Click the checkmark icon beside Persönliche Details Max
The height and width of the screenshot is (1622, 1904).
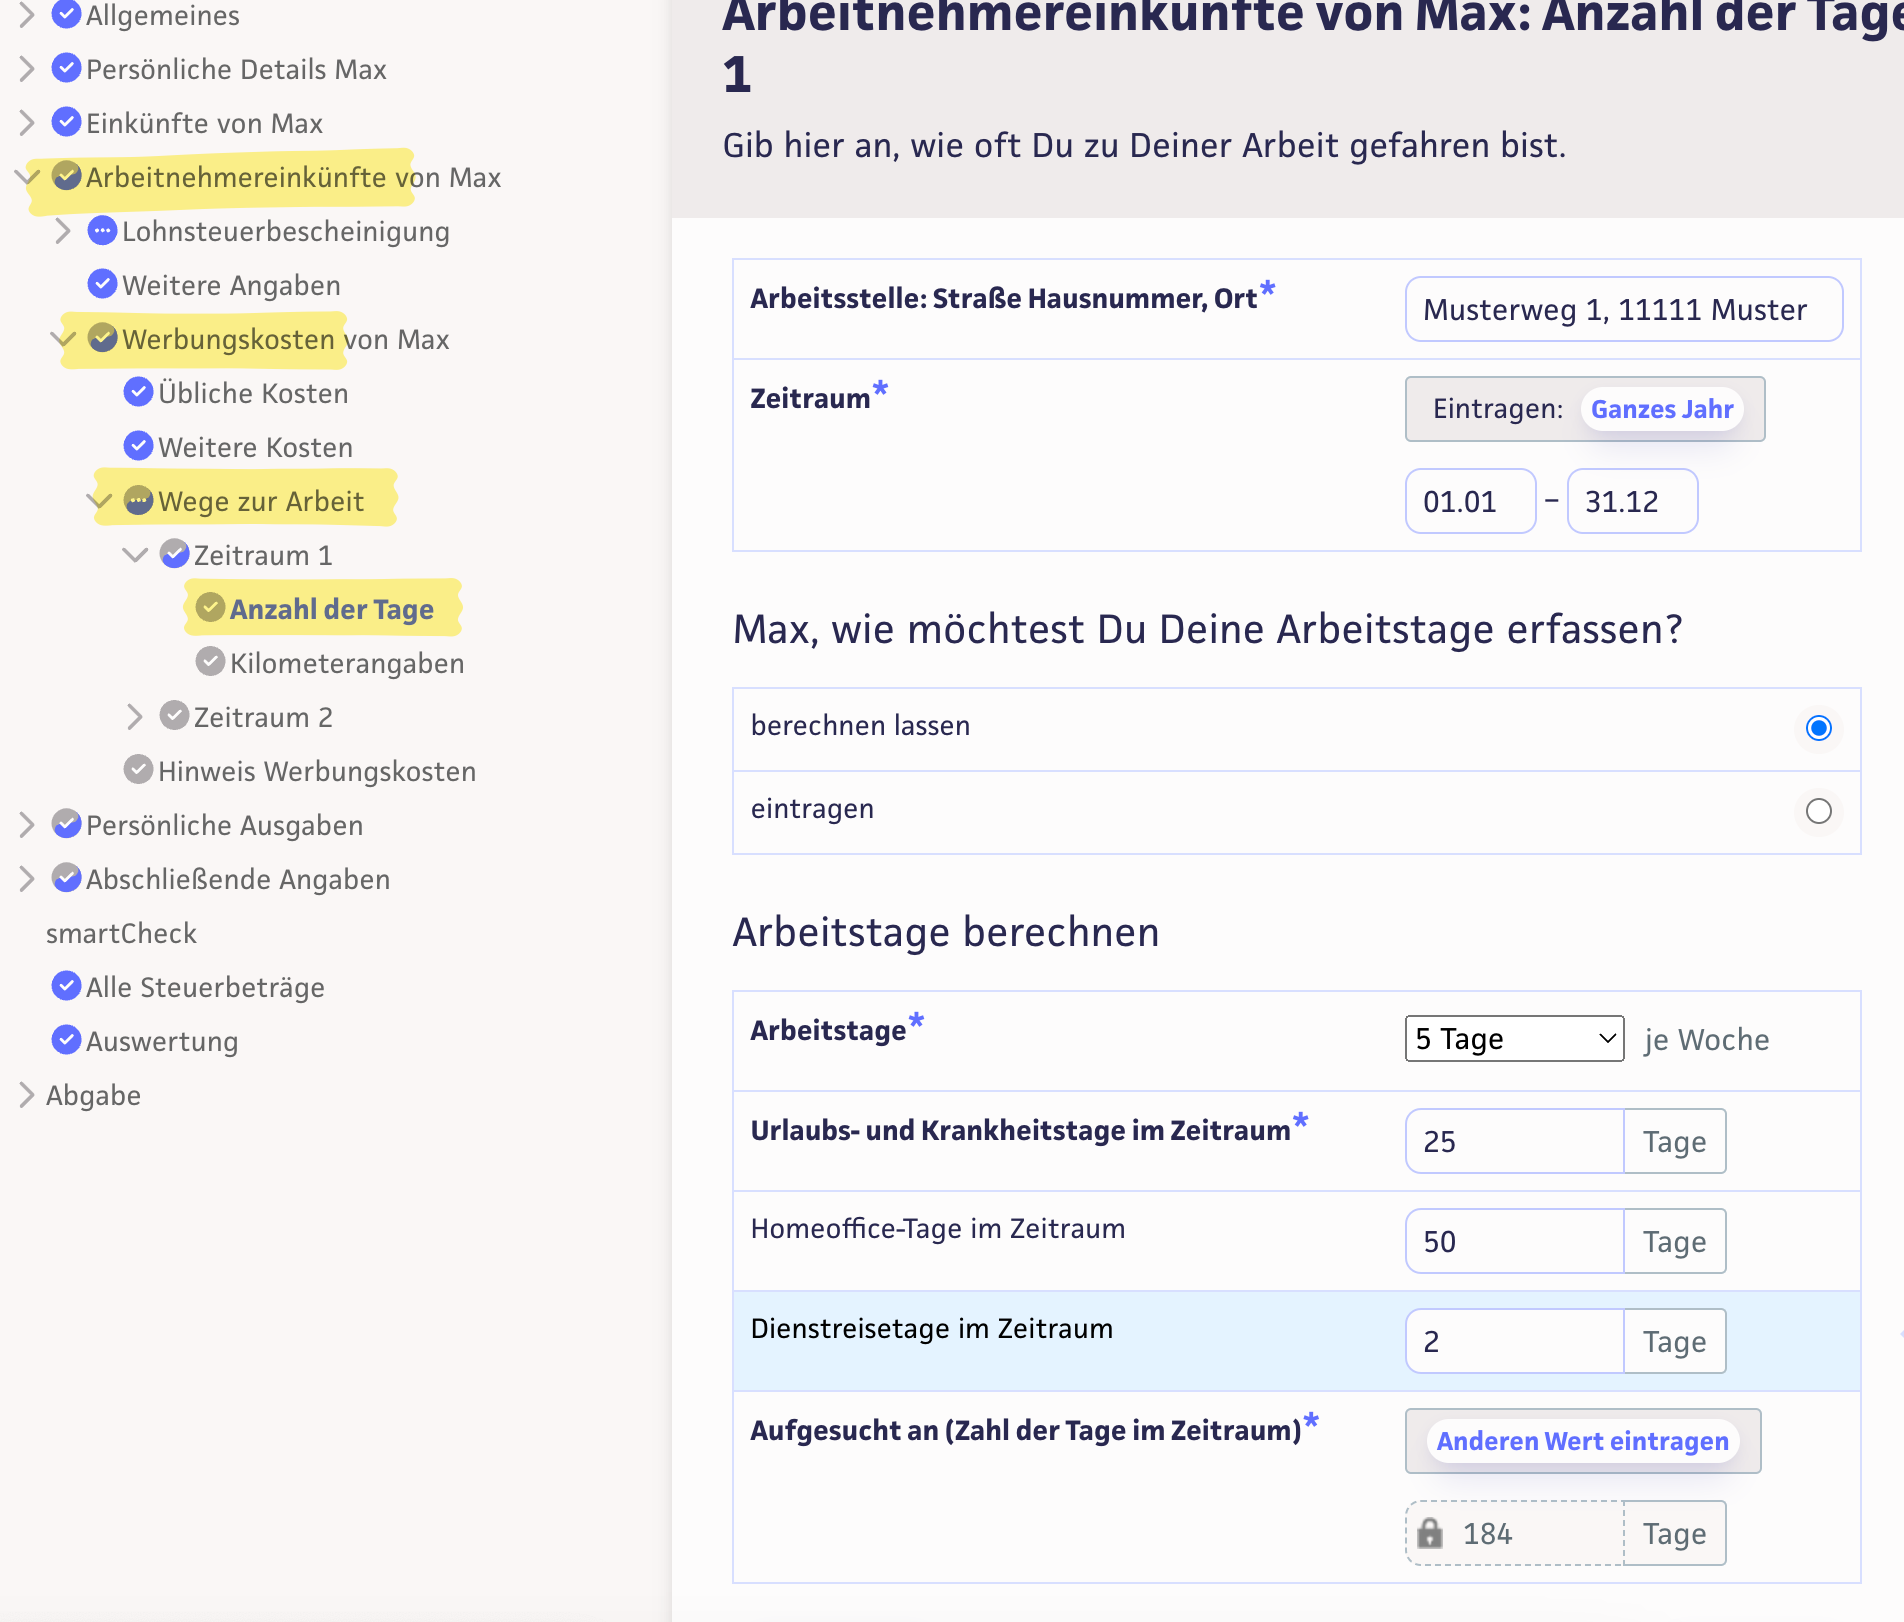tap(66, 68)
